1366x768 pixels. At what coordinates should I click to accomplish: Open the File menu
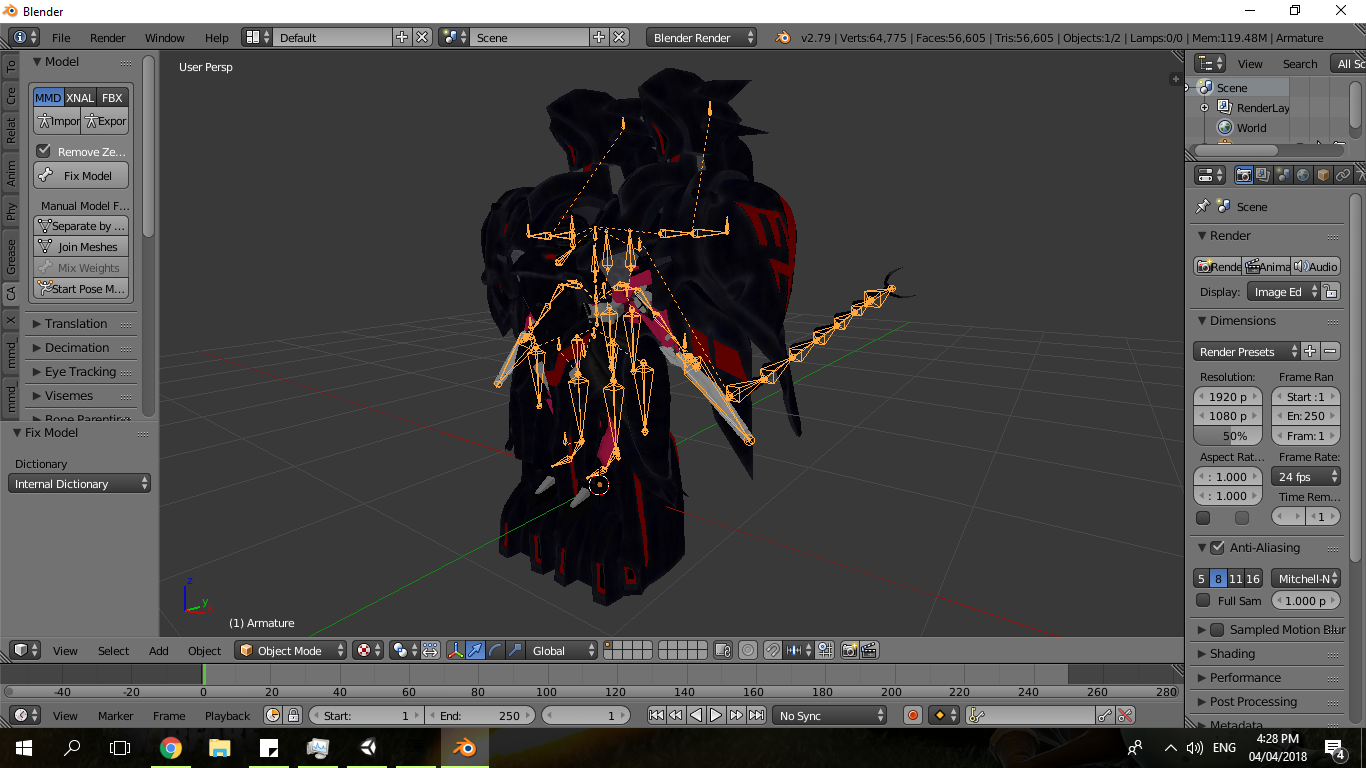coord(61,37)
